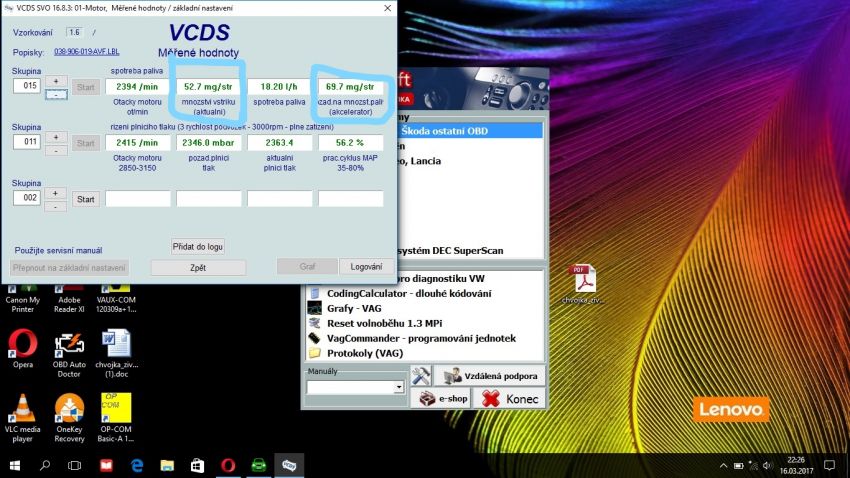Screen dimensions: 850x478
Task: Click the 18.20 l/h consumption value
Action: [279, 87]
